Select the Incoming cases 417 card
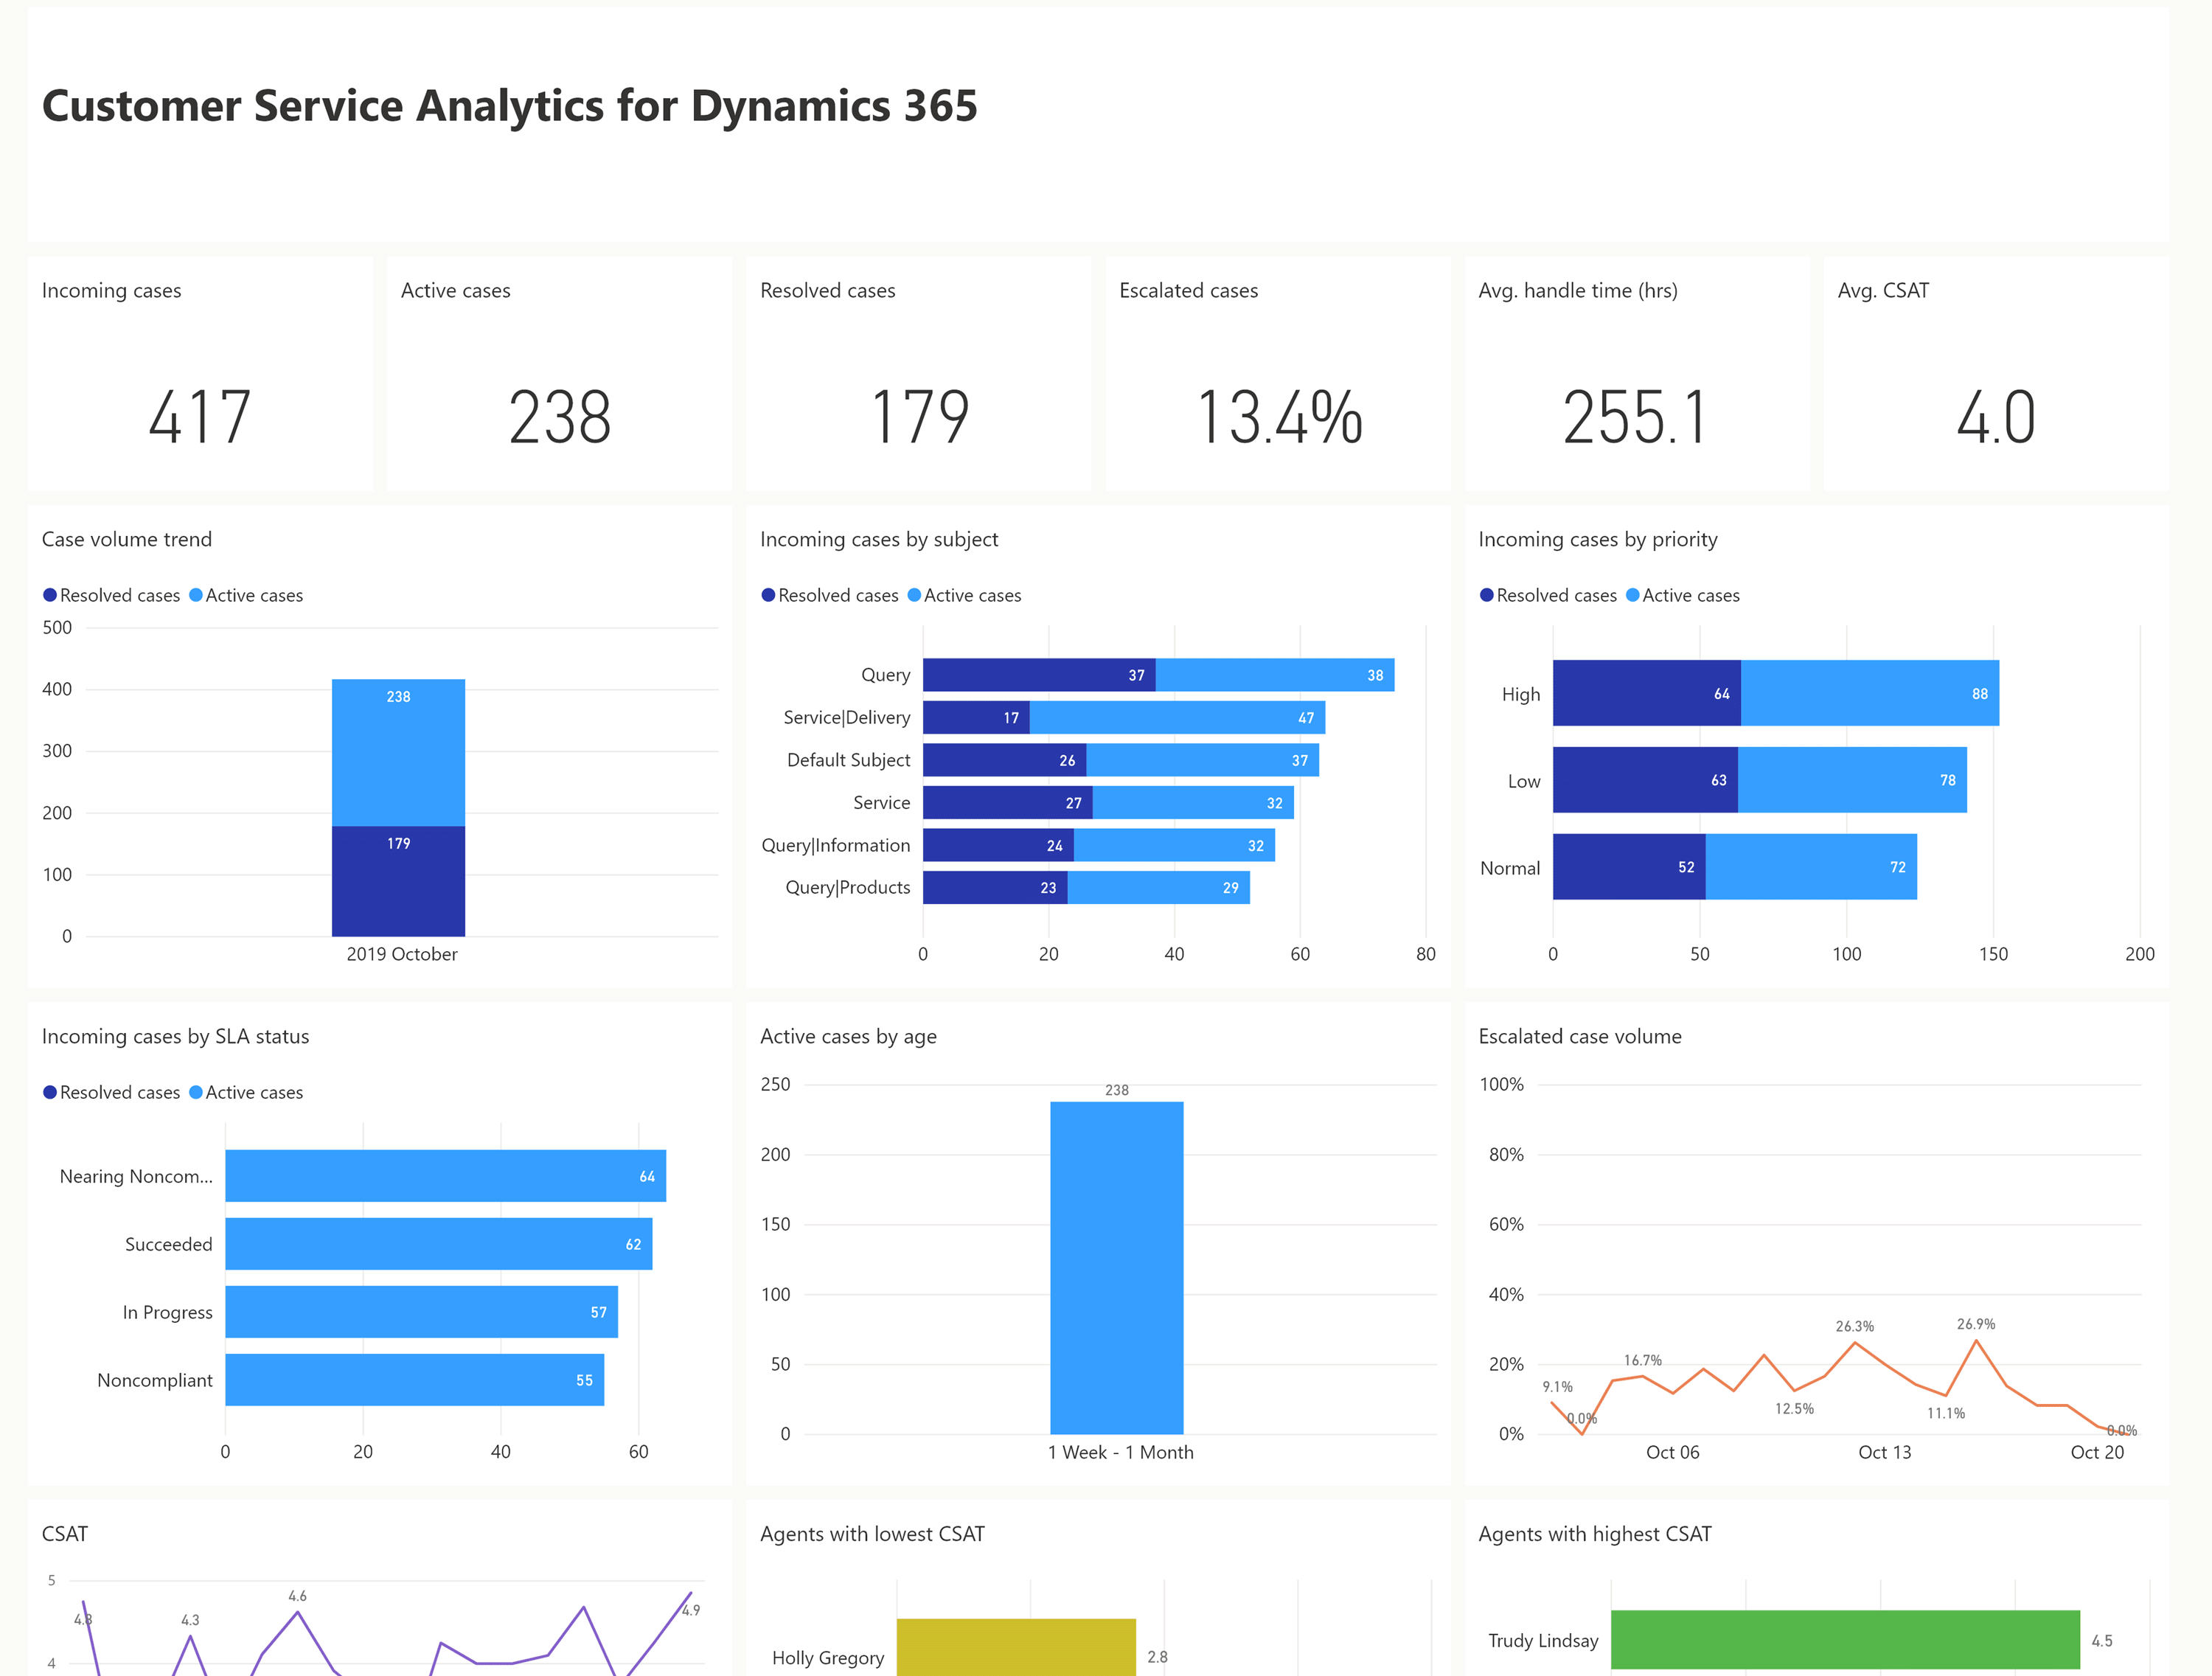This screenshot has height=1676, width=2212. pos(200,373)
